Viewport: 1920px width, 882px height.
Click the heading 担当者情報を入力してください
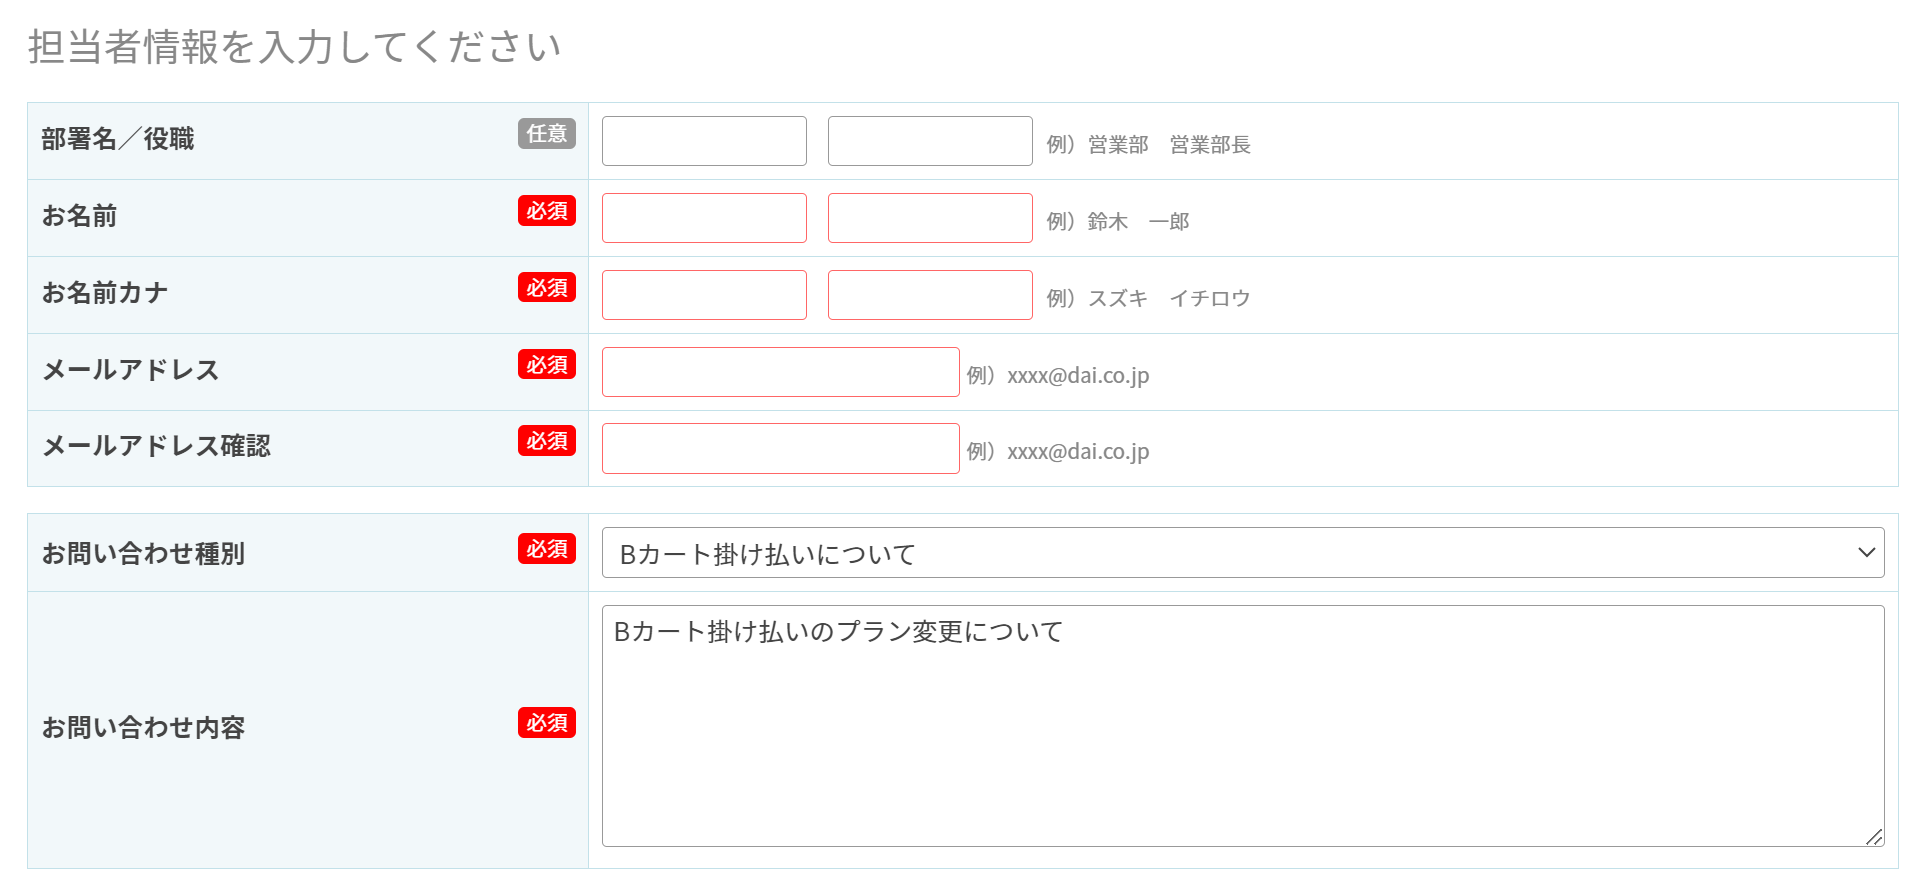[295, 47]
